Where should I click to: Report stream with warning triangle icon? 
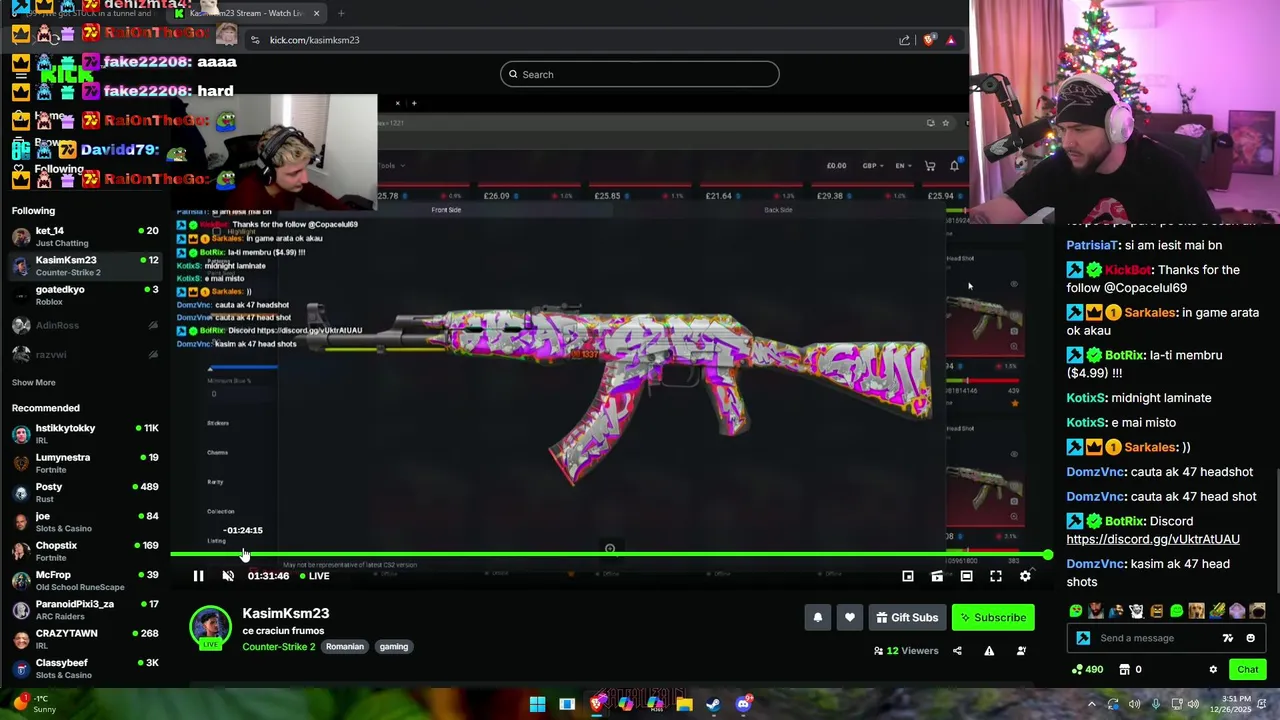pos(989,651)
